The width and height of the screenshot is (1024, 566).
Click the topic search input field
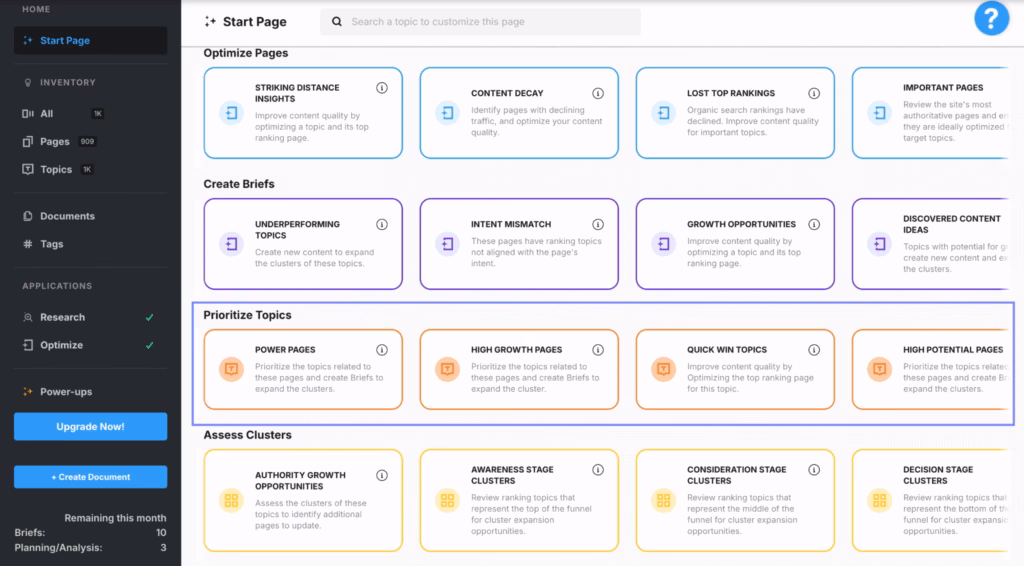(480, 22)
